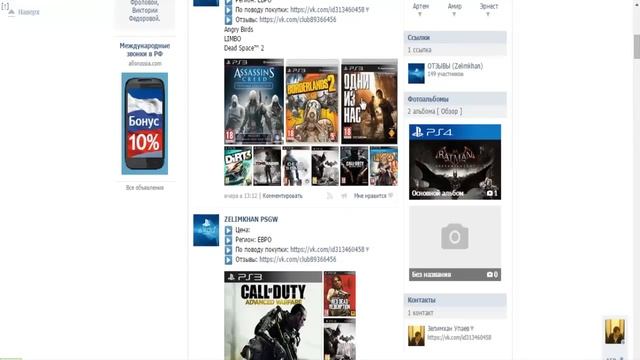
Task: Open Call of Duty Advanced Warfare cover
Action: (273, 316)
